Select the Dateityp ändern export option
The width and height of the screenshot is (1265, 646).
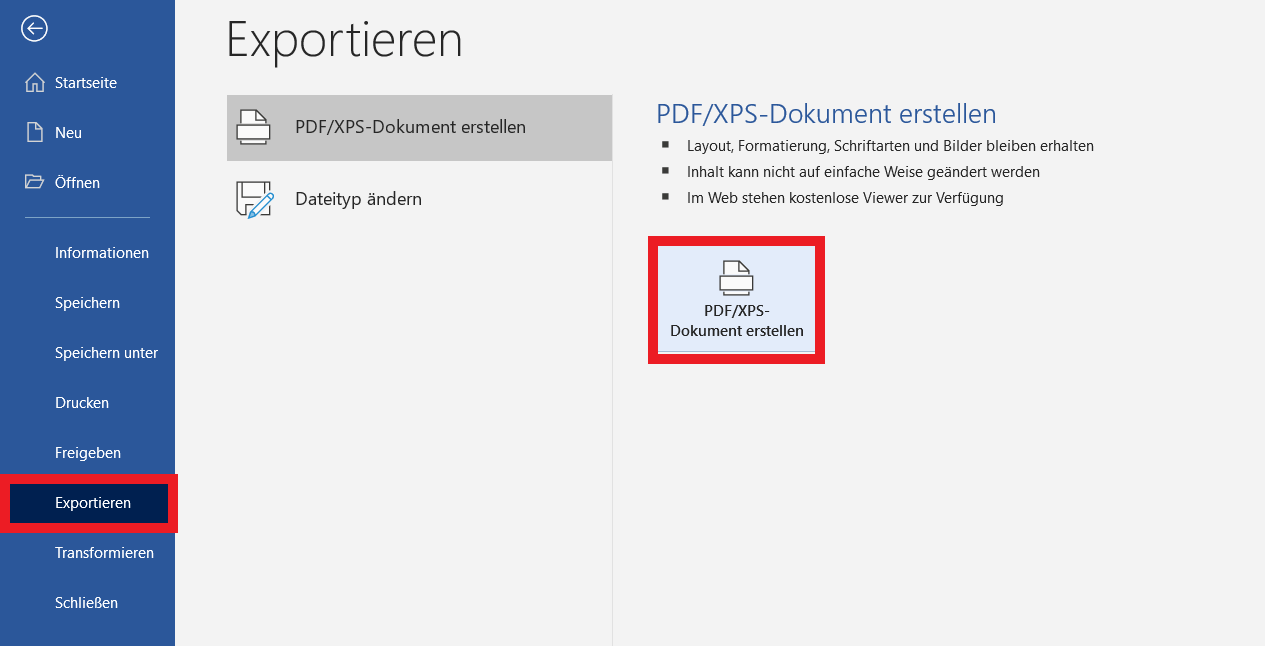pos(358,199)
